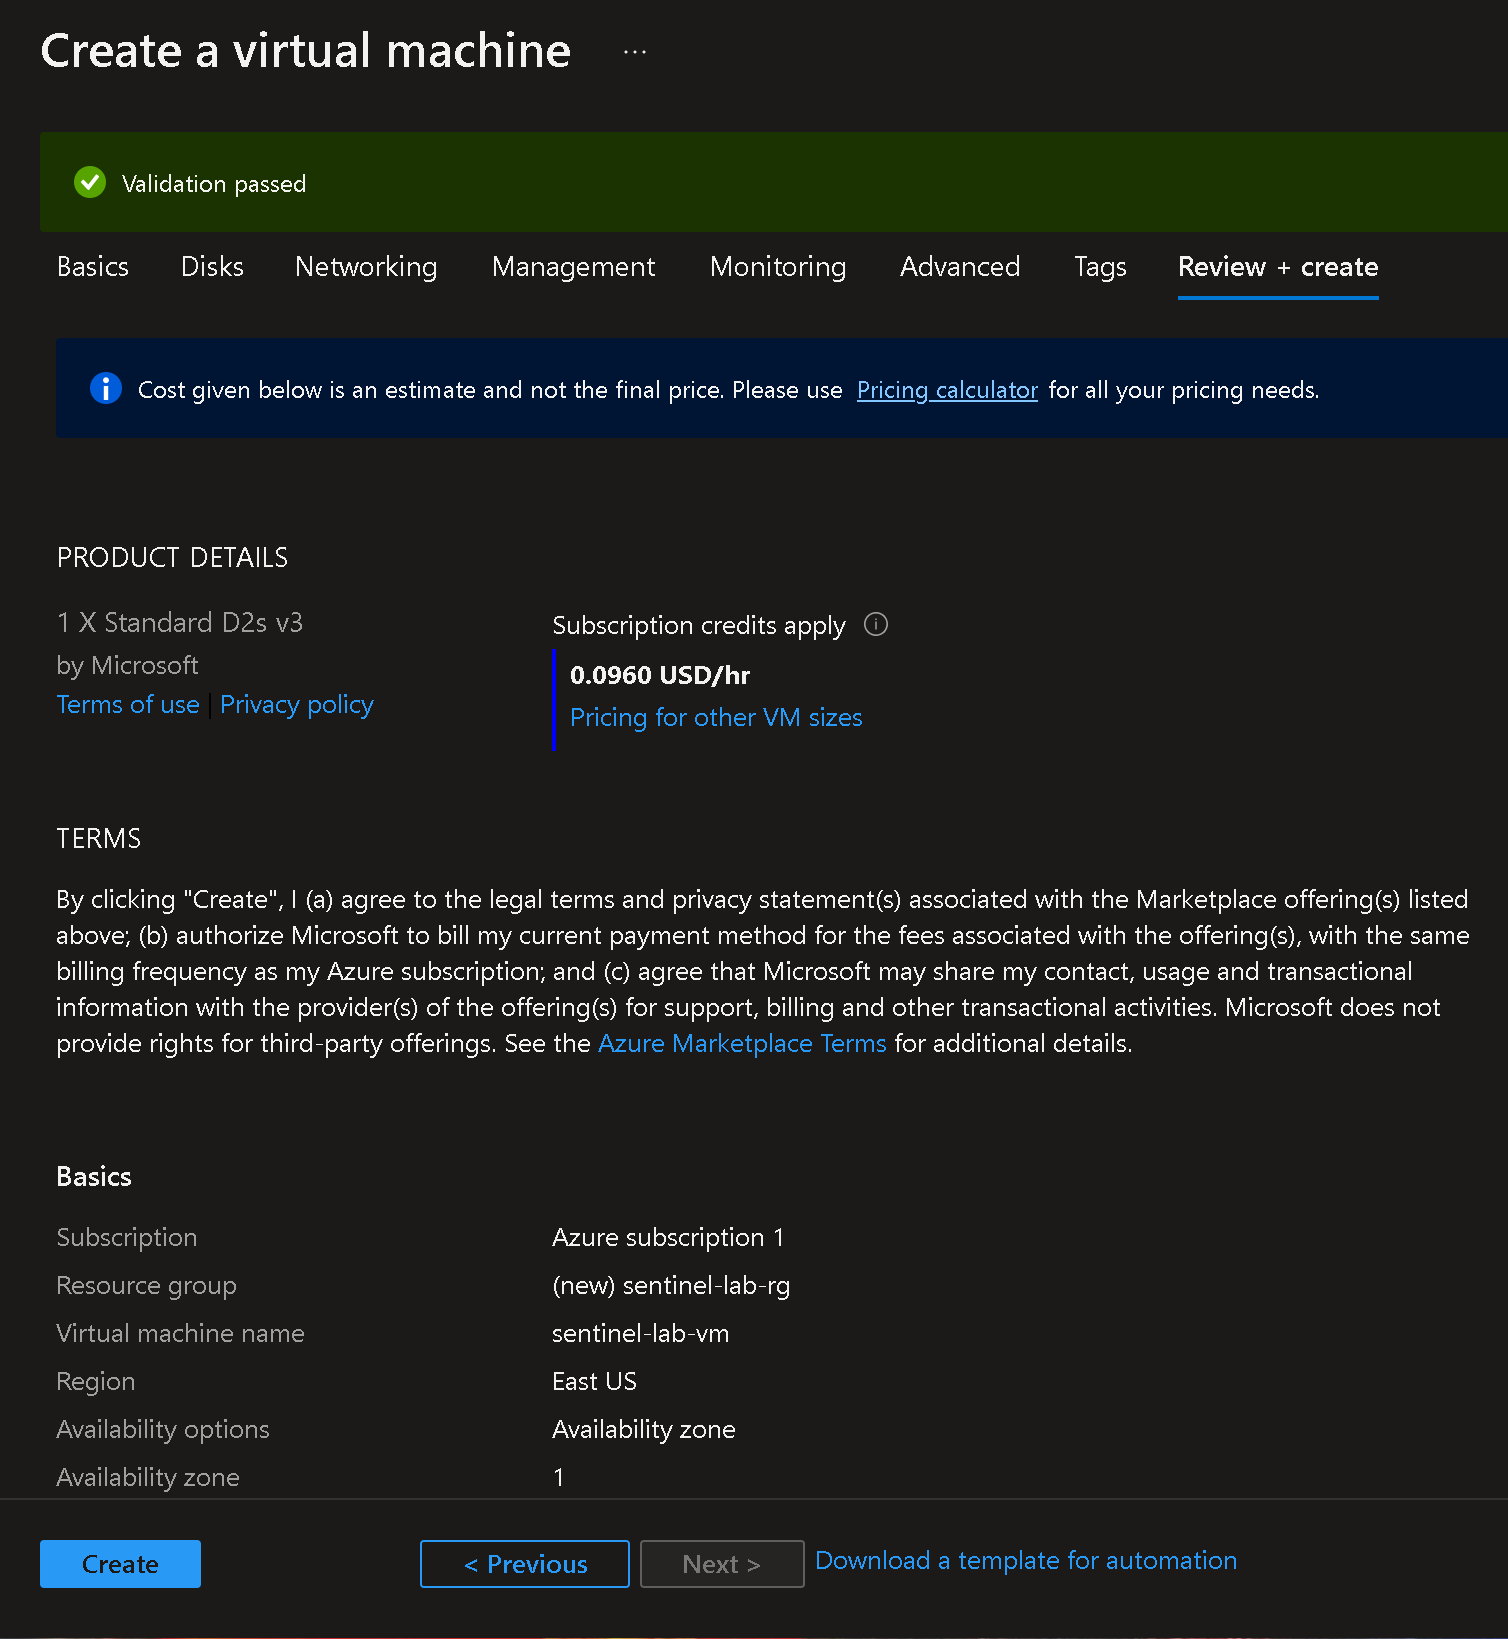Click the 'Virtual machine name' label
The height and width of the screenshot is (1639, 1508).
[x=181, y=1334]
